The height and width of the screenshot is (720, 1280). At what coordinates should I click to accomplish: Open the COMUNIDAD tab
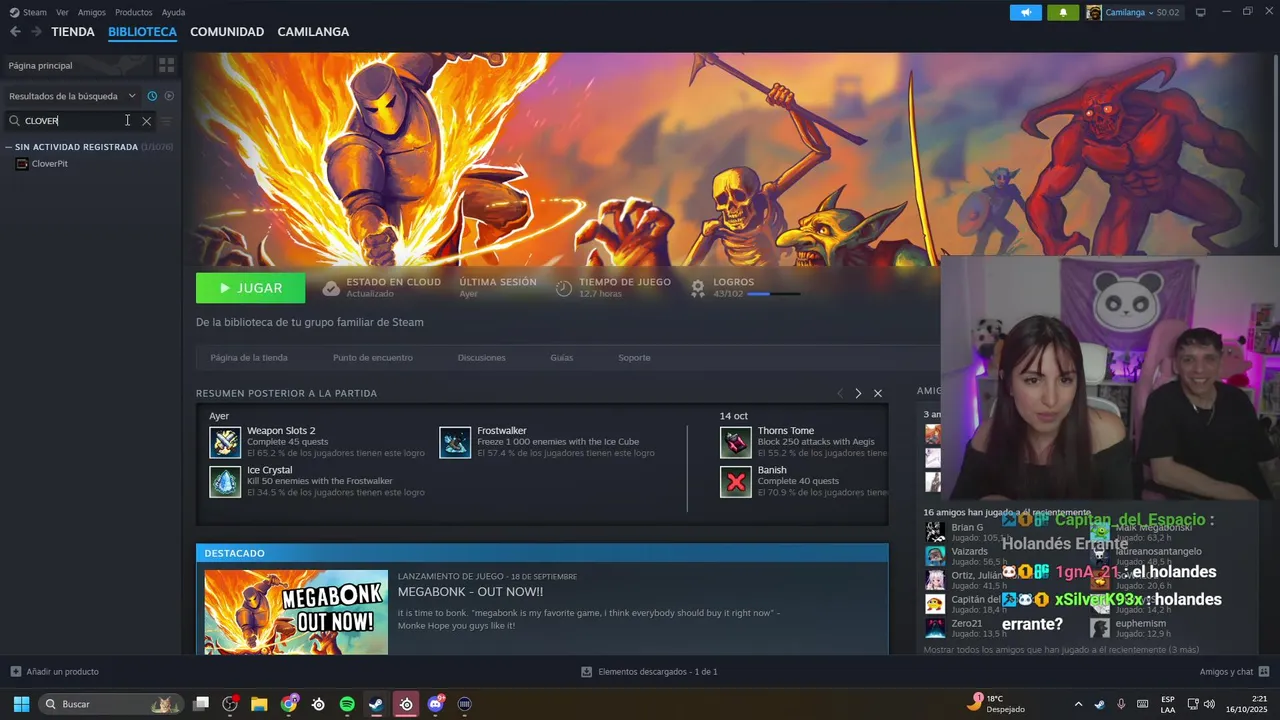[227, 32]
